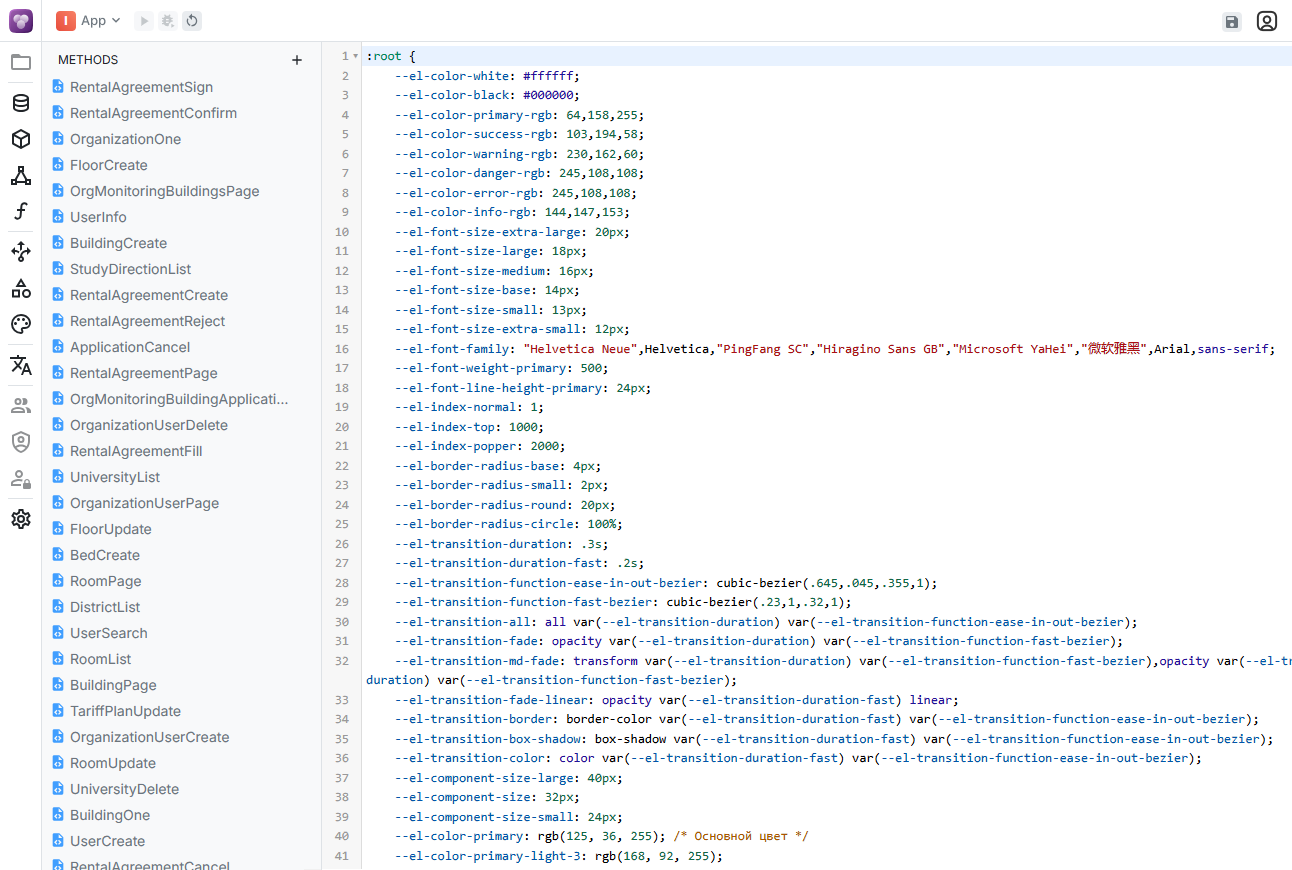Click the folder files icon in sidebar

click(21, 62)
